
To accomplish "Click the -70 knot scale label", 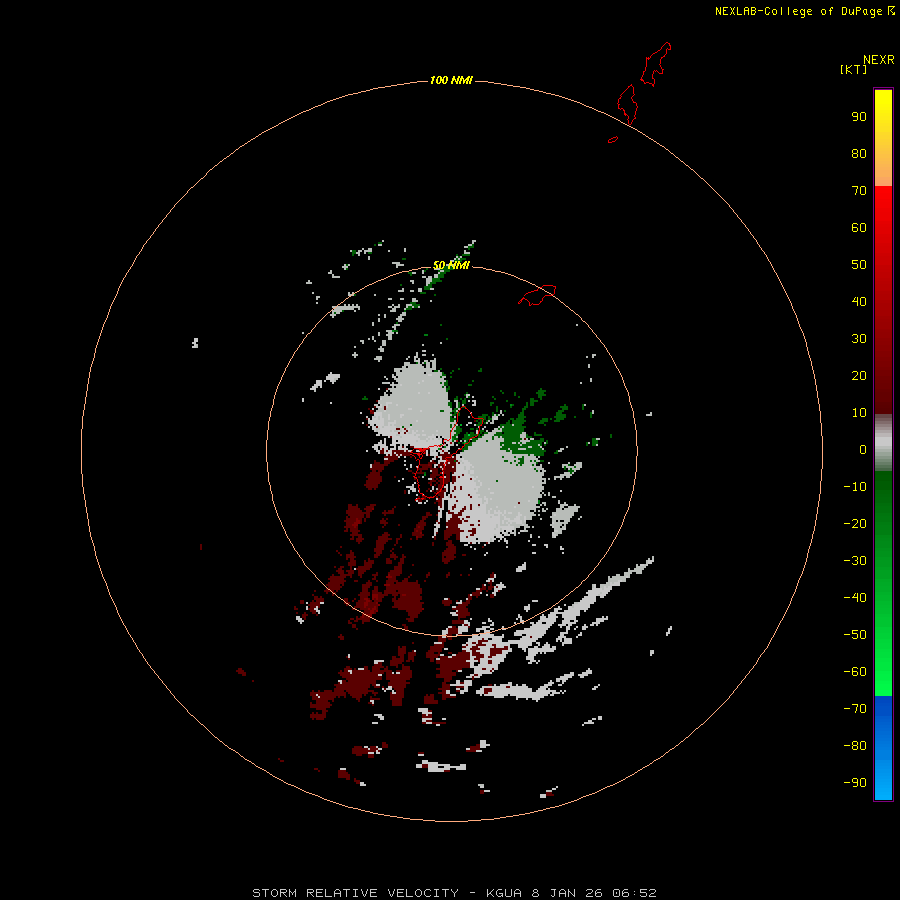I will (855, 709).
